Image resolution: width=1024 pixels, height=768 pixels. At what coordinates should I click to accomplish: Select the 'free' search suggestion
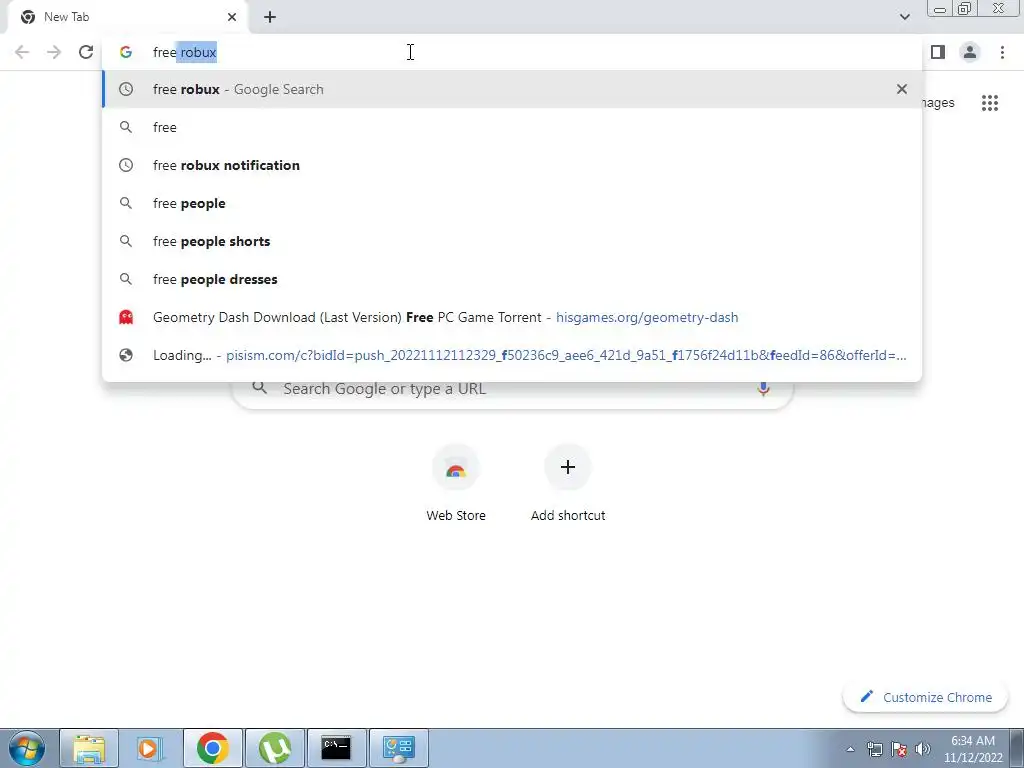512,127
